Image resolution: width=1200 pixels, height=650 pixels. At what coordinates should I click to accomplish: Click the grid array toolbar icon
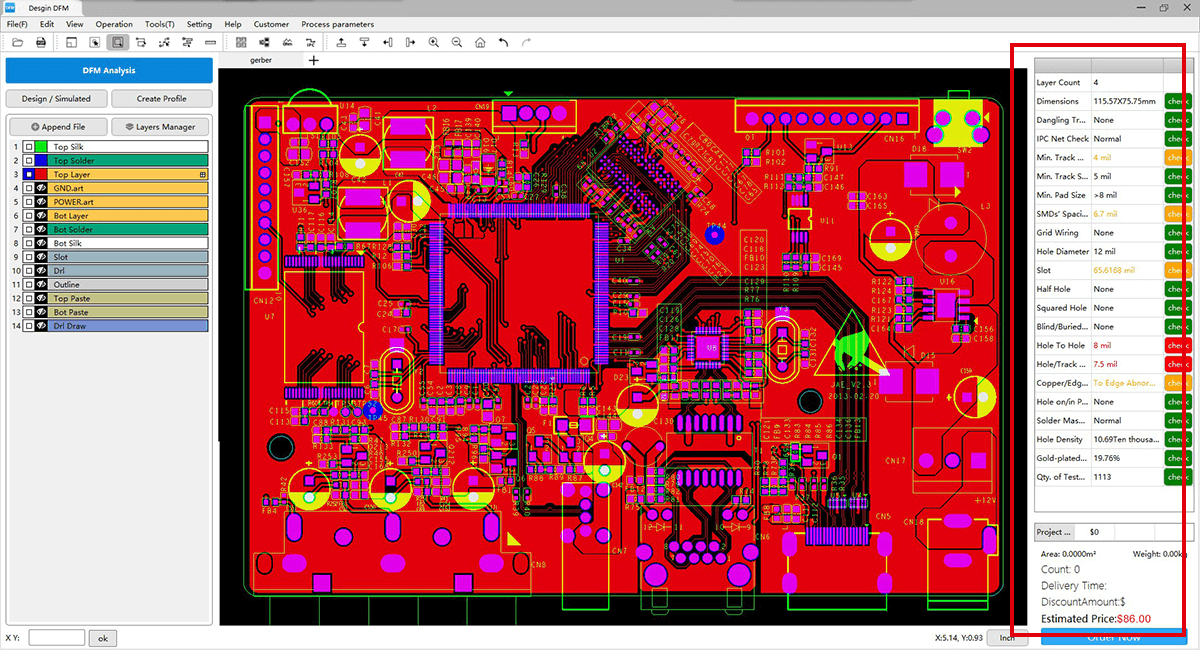click(241, 43)
